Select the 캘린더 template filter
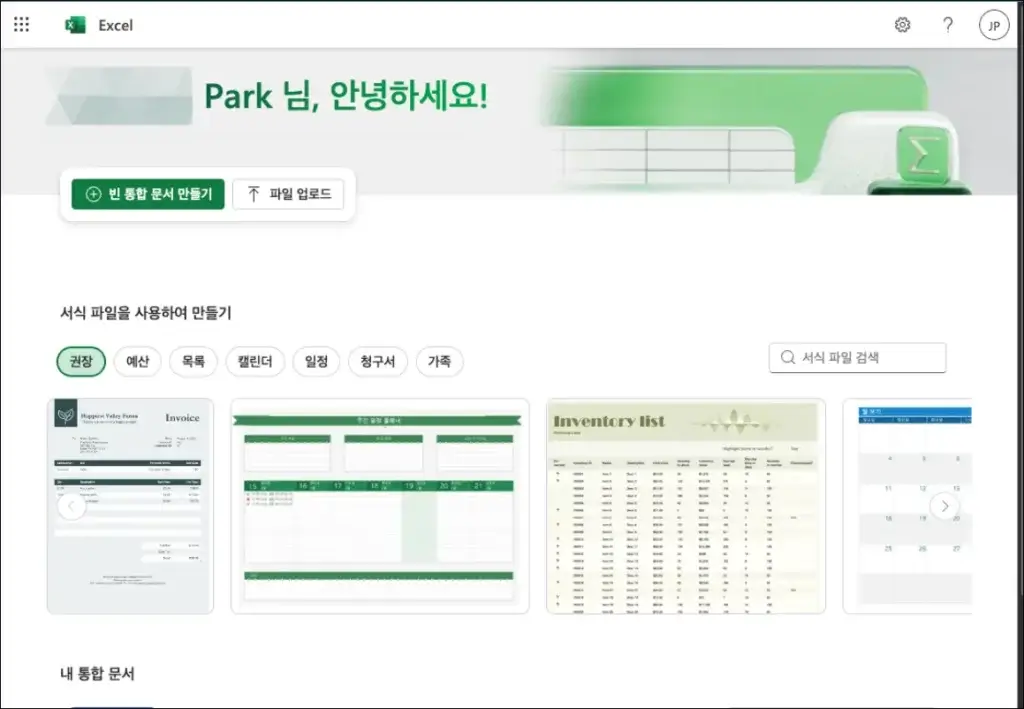 [x=255, y=361]
